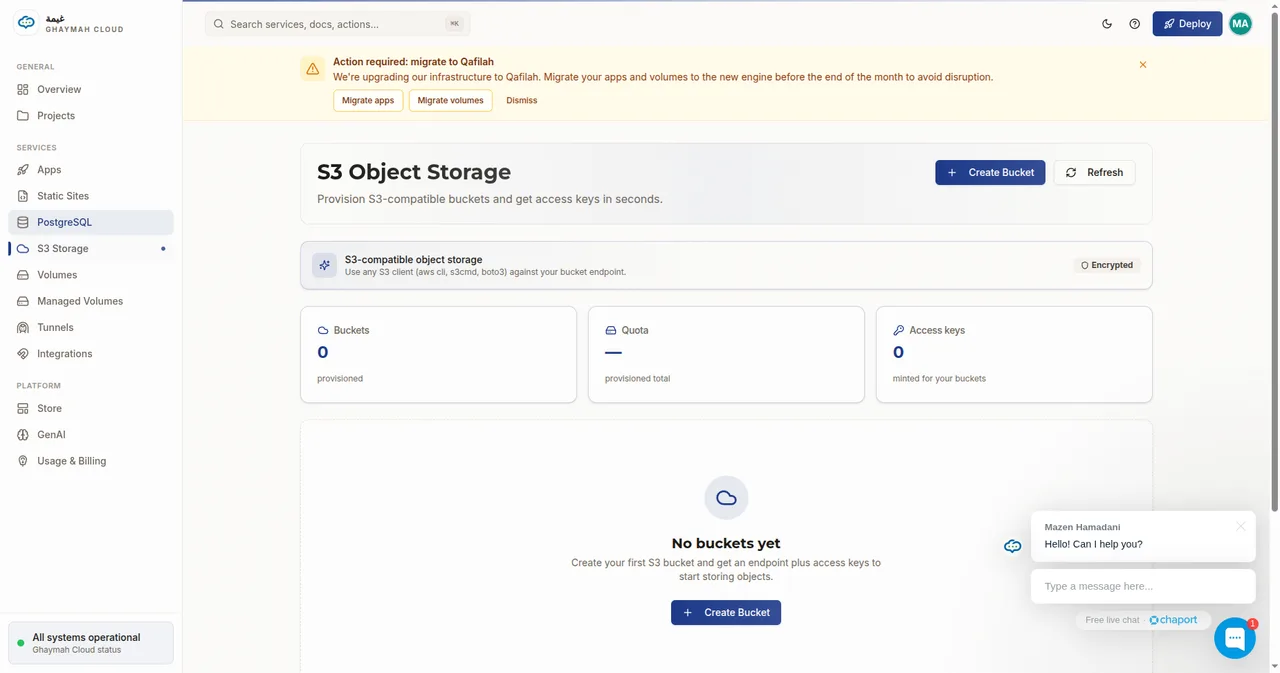The height and width of the screenshot is (673, 1280).
Task: Click the chat agent cloud avatar
Action: coord(1013,546)
